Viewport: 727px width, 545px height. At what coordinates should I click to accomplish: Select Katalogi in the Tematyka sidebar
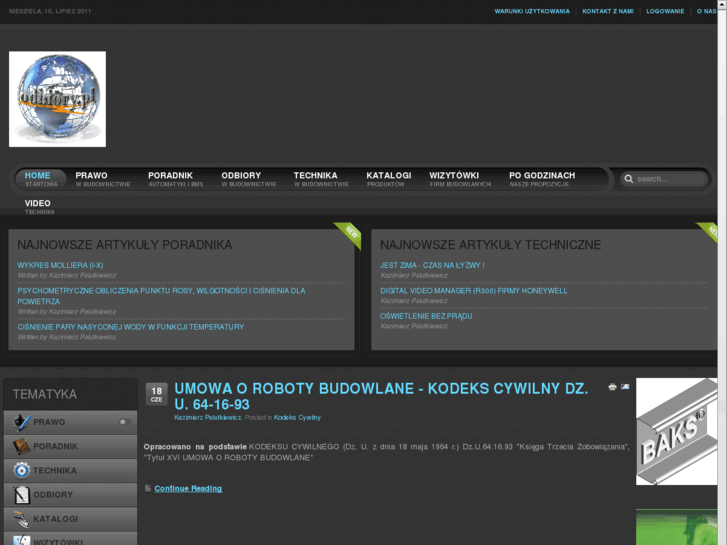pyautogui.click(x=70, y=519)
